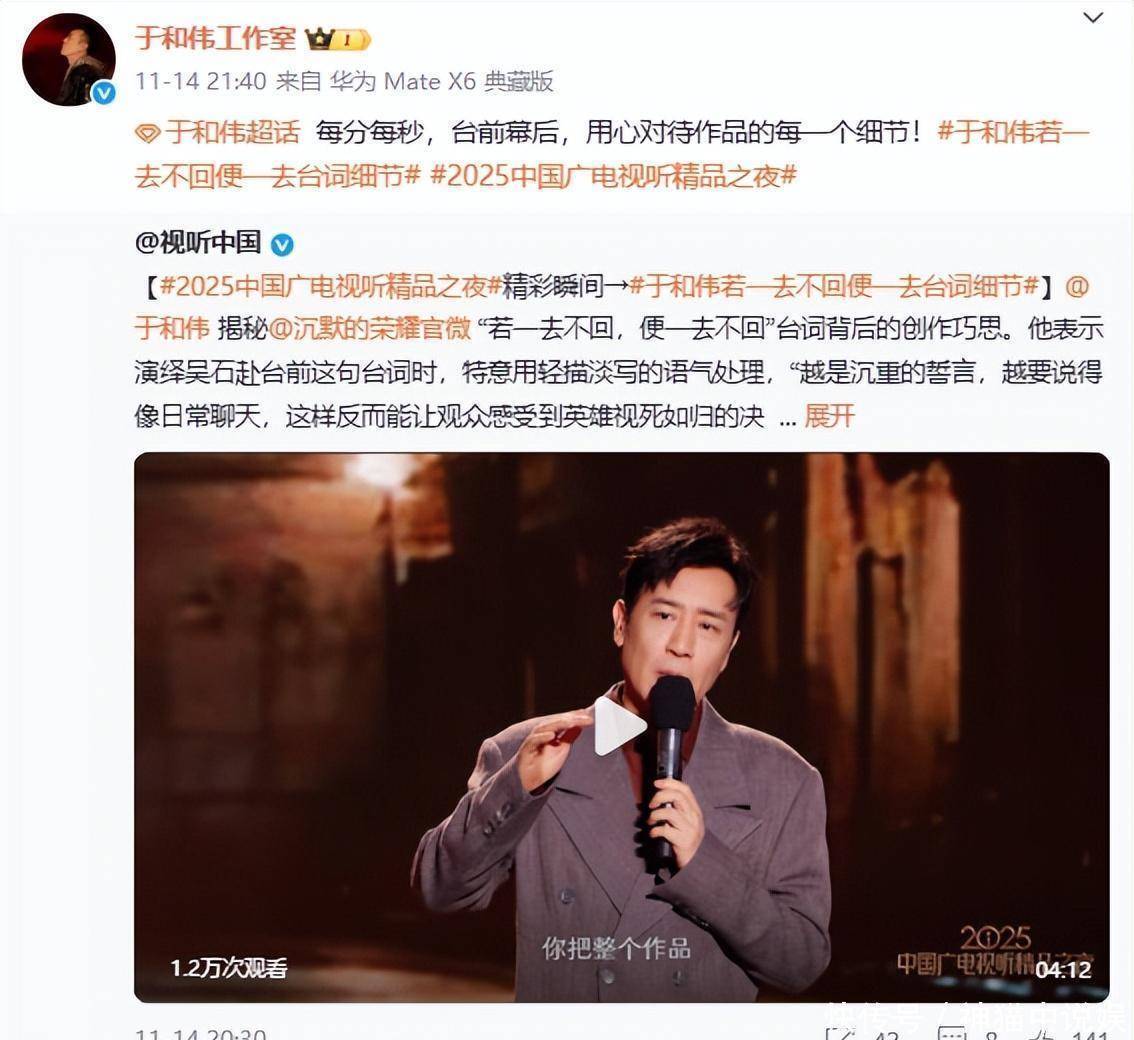
Task: Open the comment icon at post bottom
Action: click(x=951, y=1033)
